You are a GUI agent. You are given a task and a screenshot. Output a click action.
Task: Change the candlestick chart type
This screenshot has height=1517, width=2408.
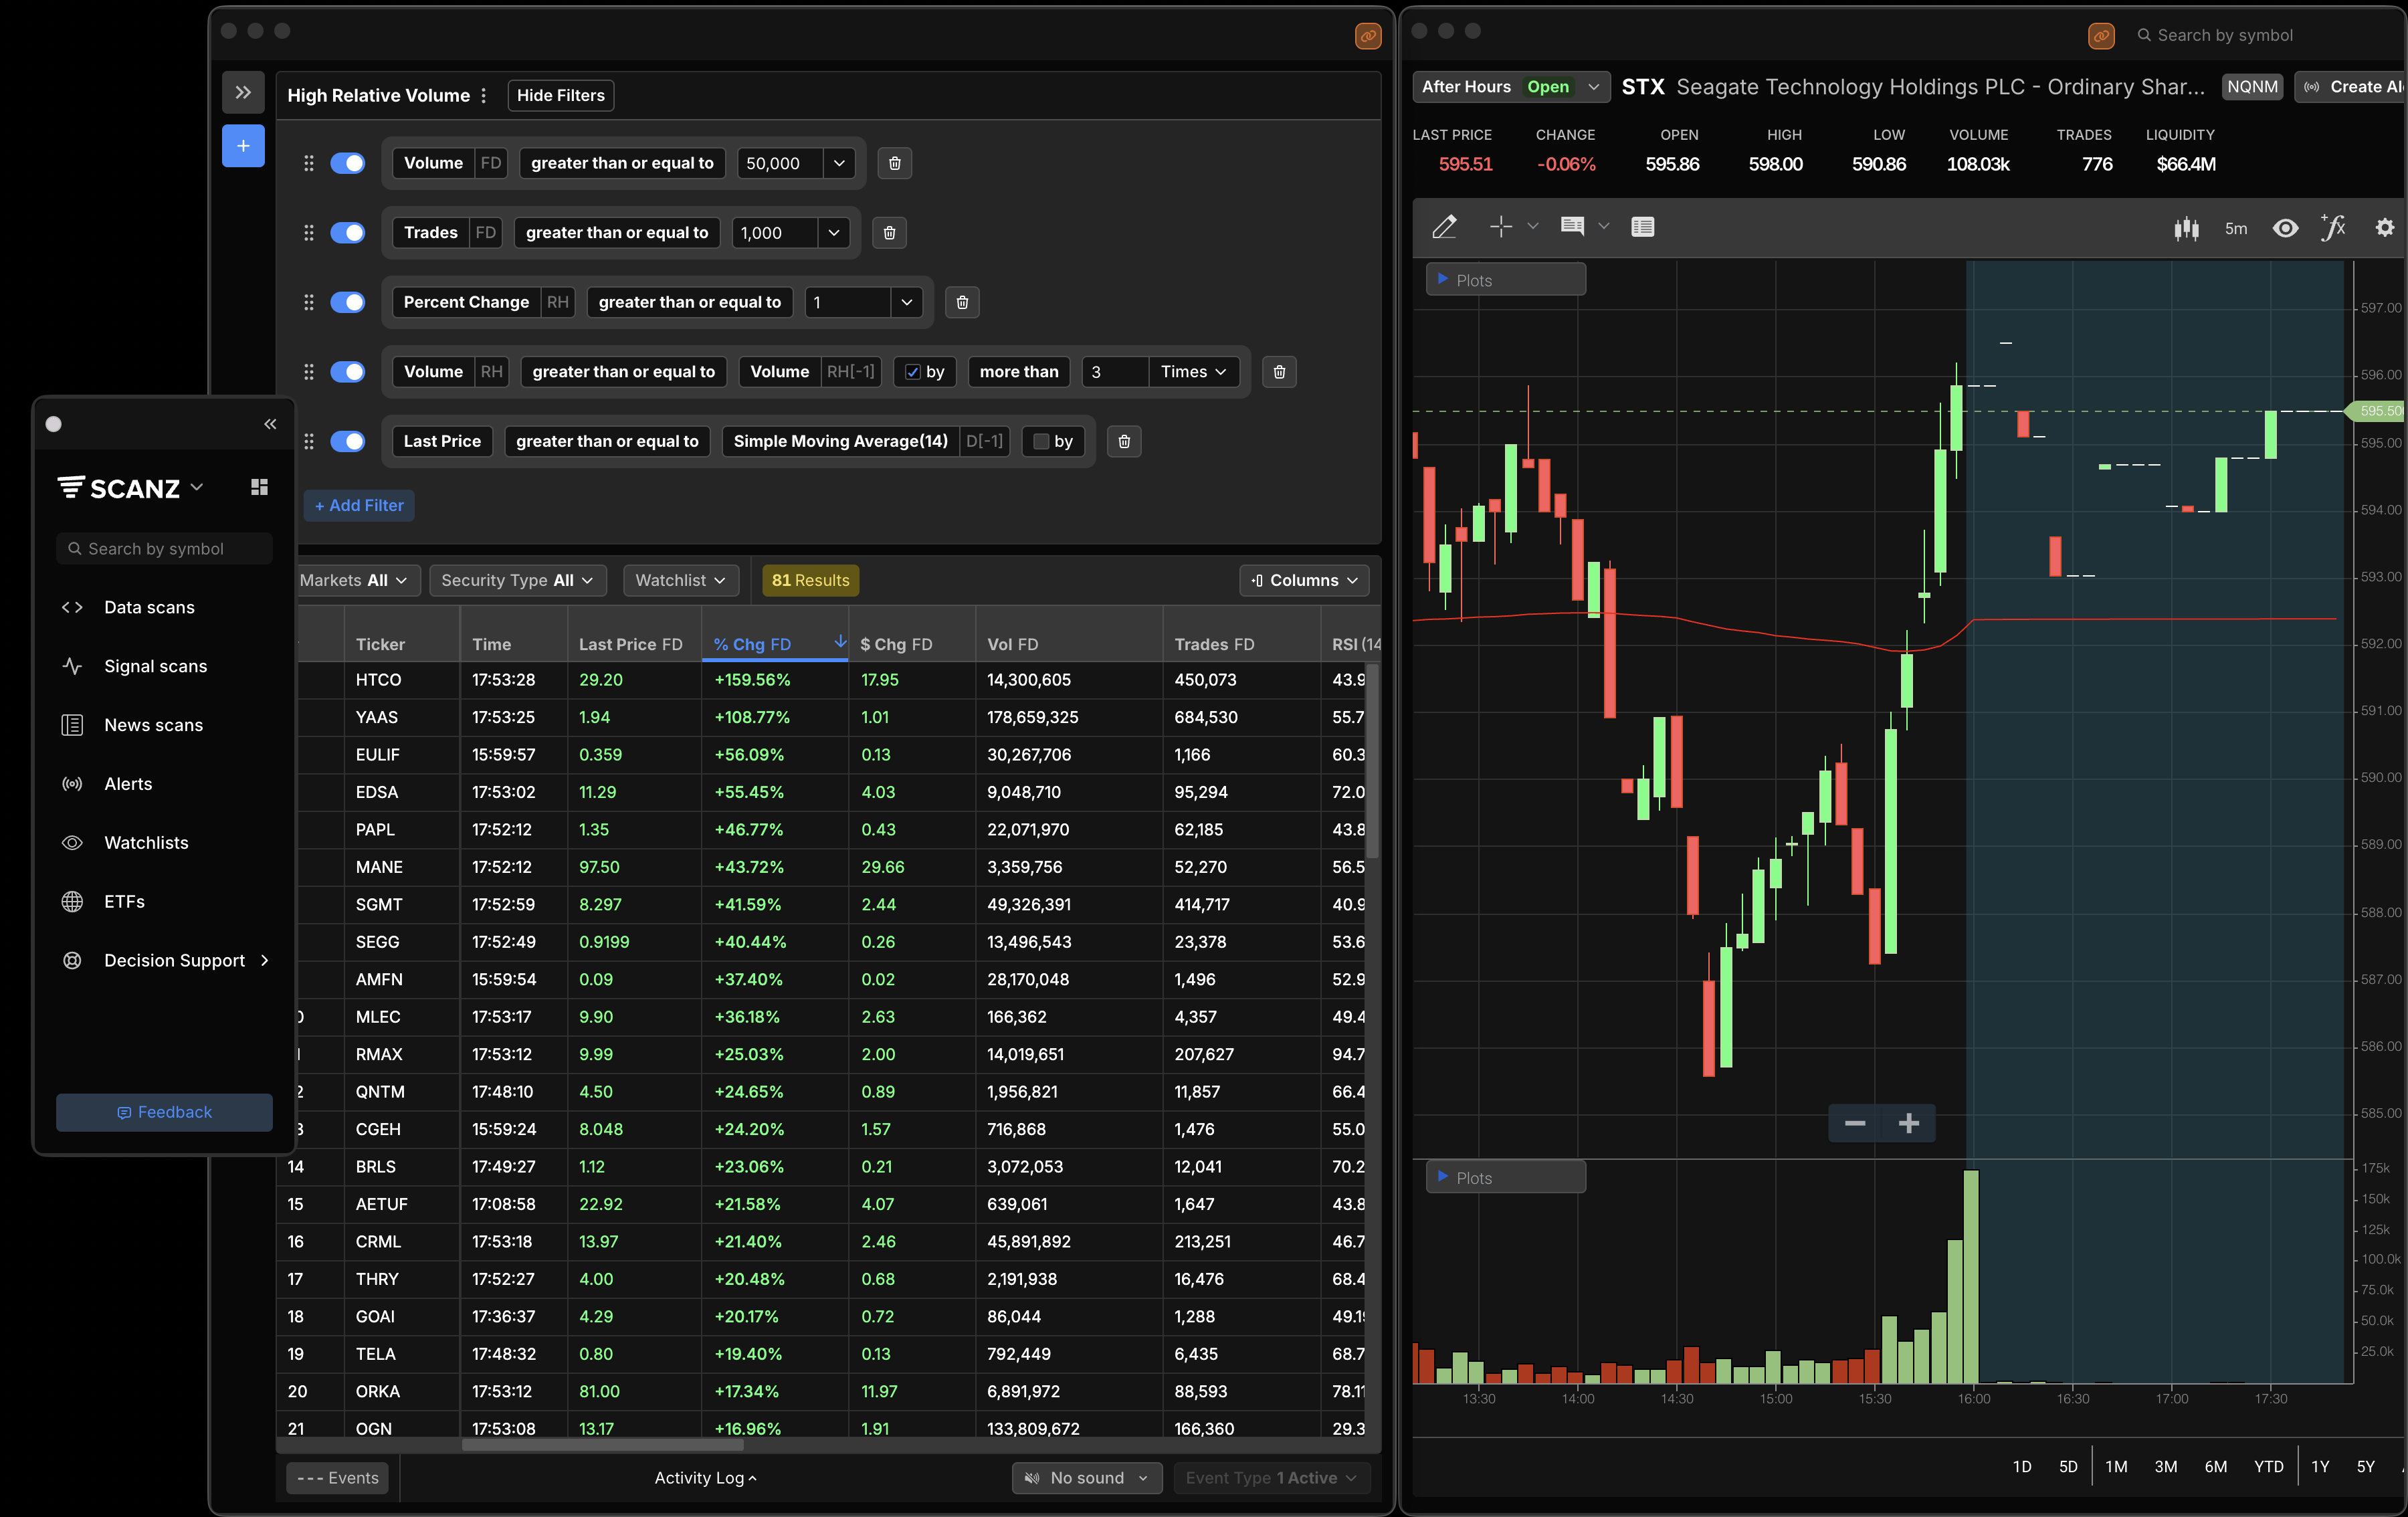(x=2186, y=228)
